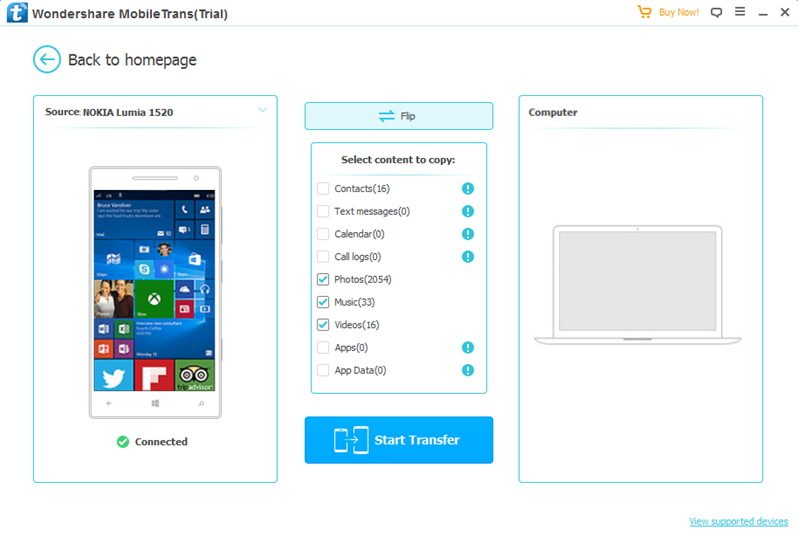Check the Apps(0) checkbox
The image size is (798, 535).
tap(323, 348)
